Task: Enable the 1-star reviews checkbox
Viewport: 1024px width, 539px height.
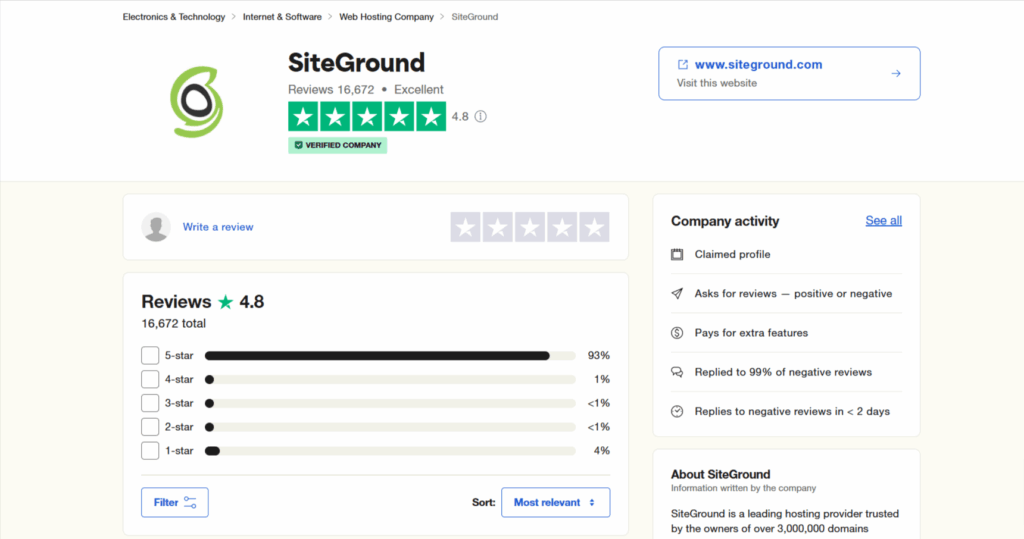Action: pos(150,451)
